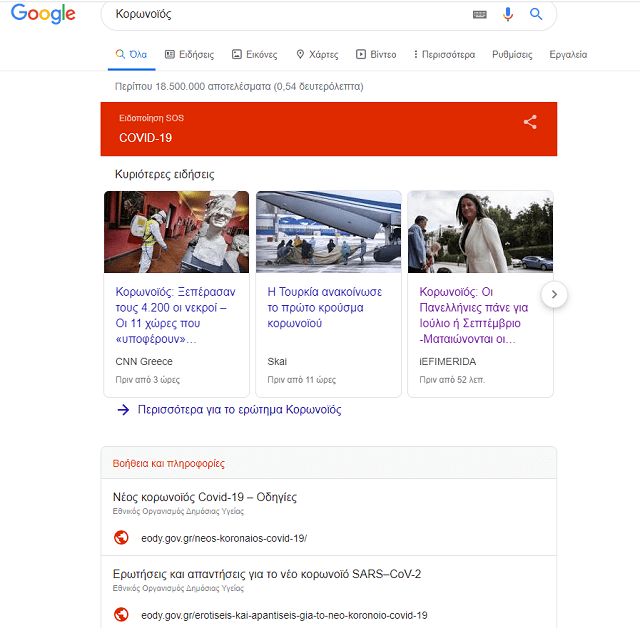Viewport: 640px width, 628px height.
Task: Open the on-screen keyboard icon
Action: (x=480, y=15)
